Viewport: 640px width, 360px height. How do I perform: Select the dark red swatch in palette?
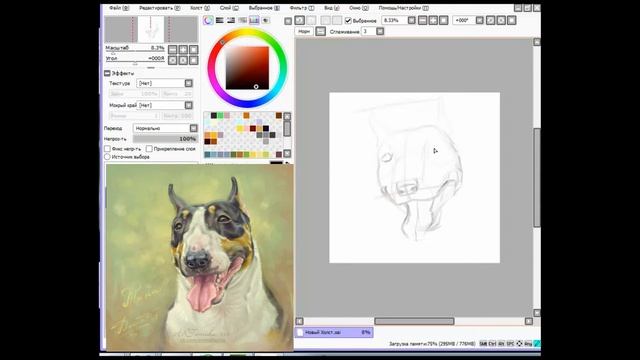[253, 129]
